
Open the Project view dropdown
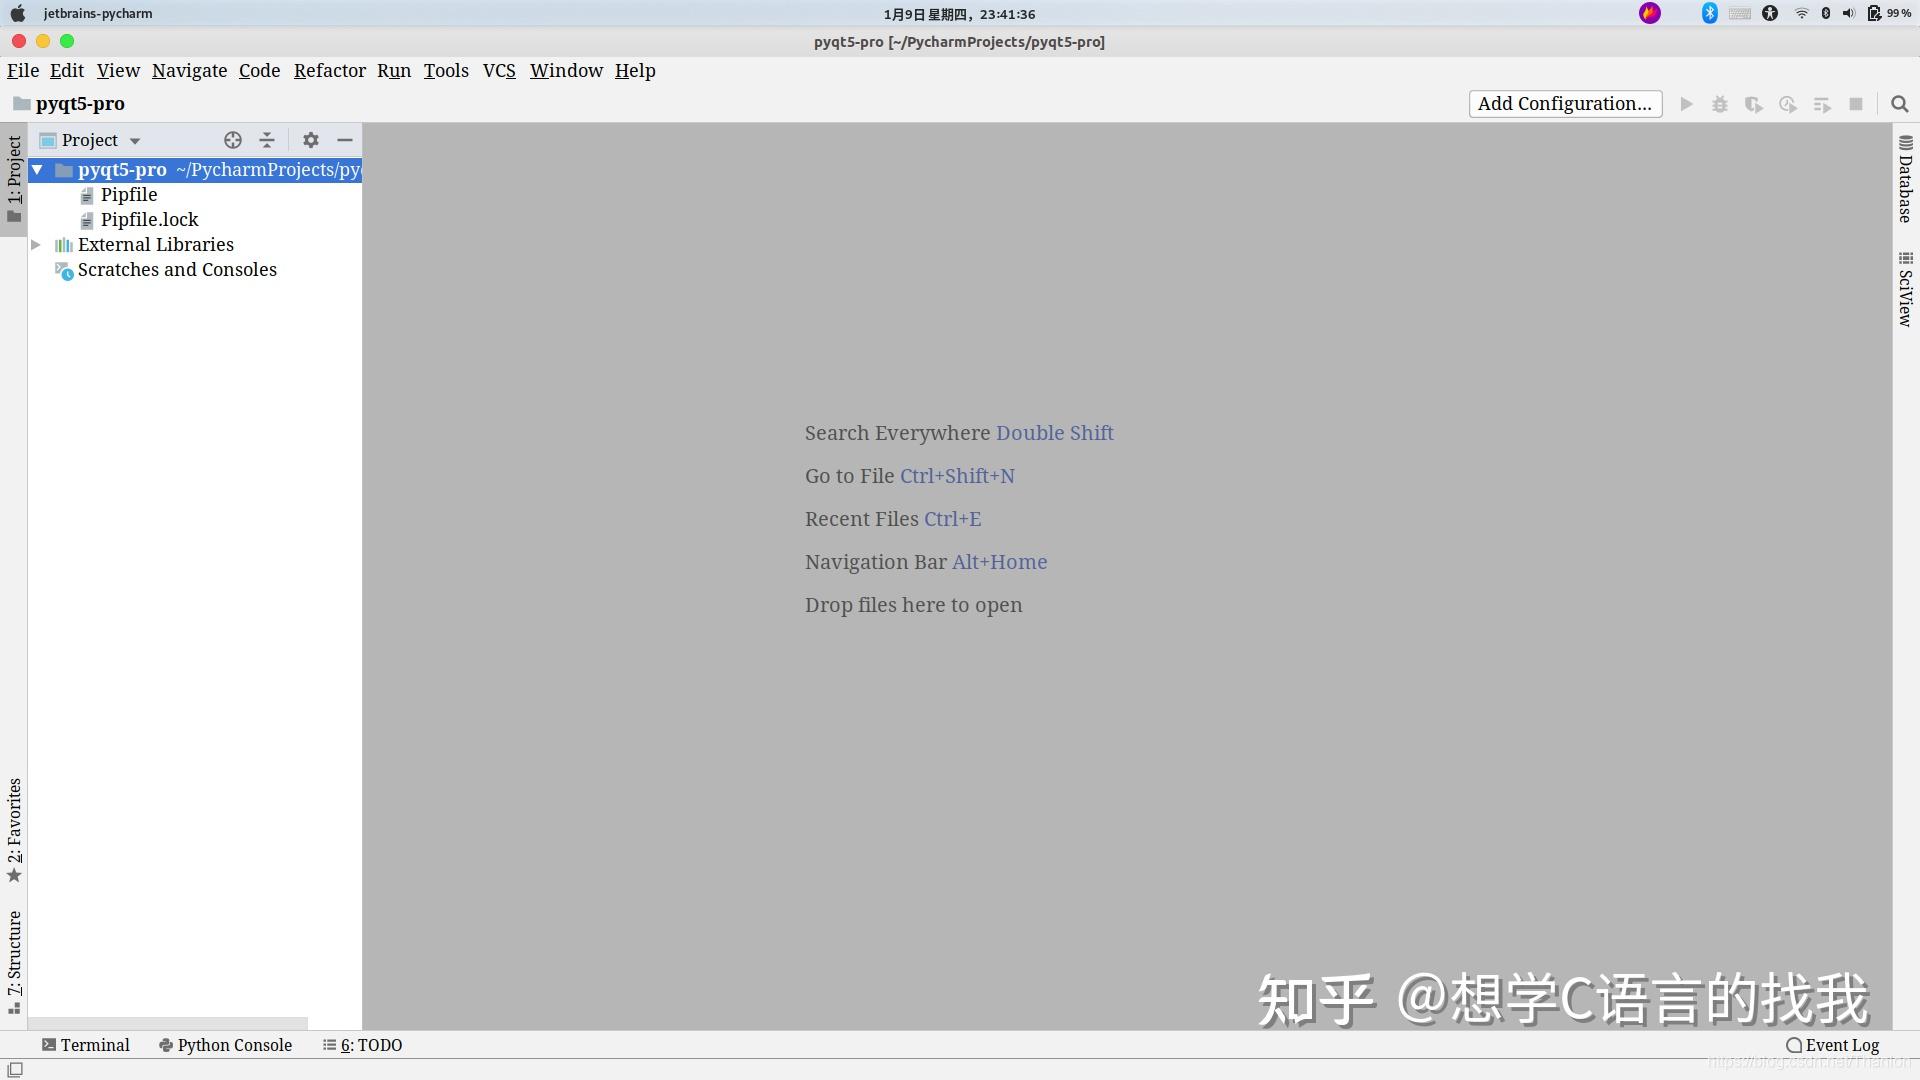136,140
